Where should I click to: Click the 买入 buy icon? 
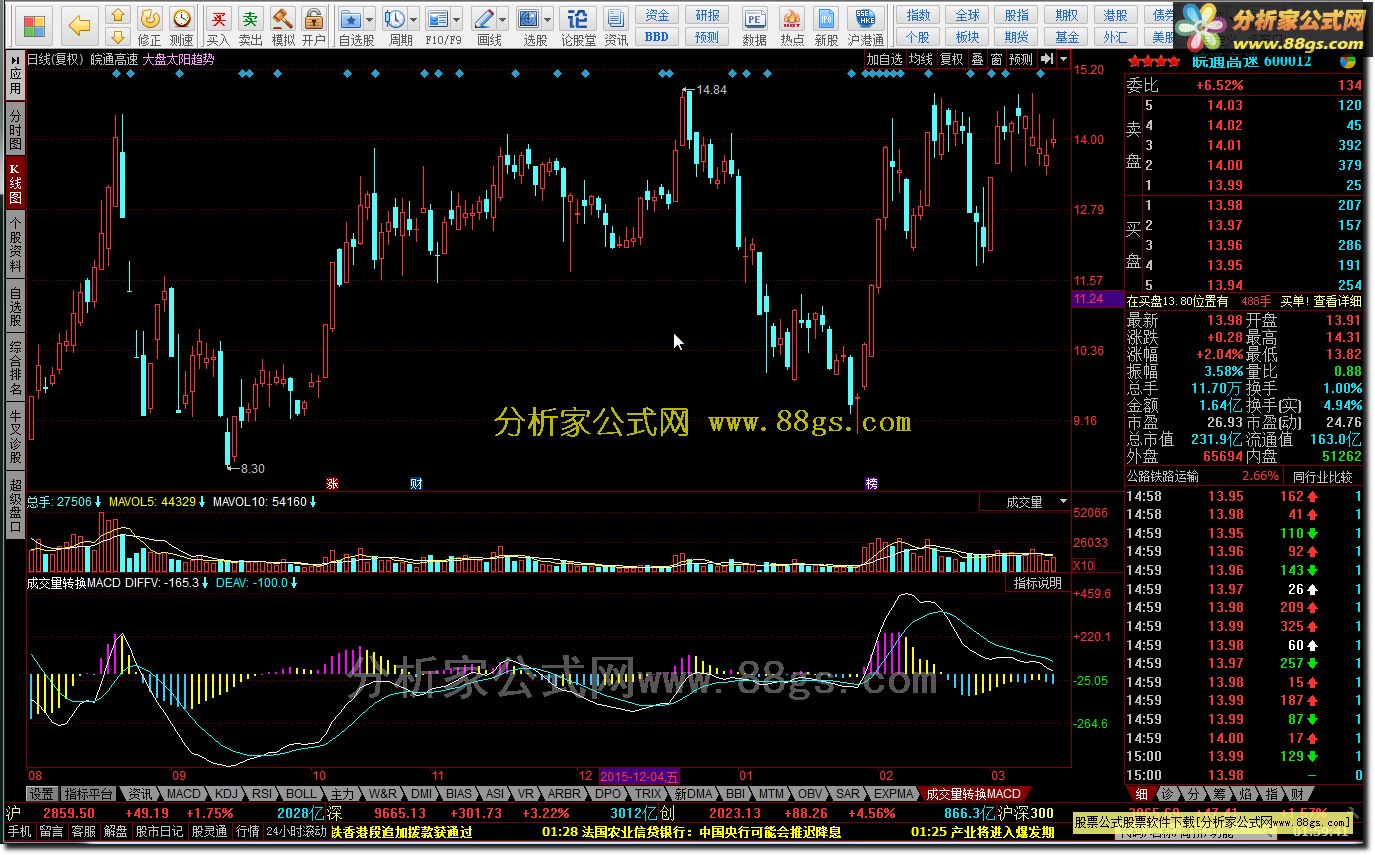tap(218, 25)
